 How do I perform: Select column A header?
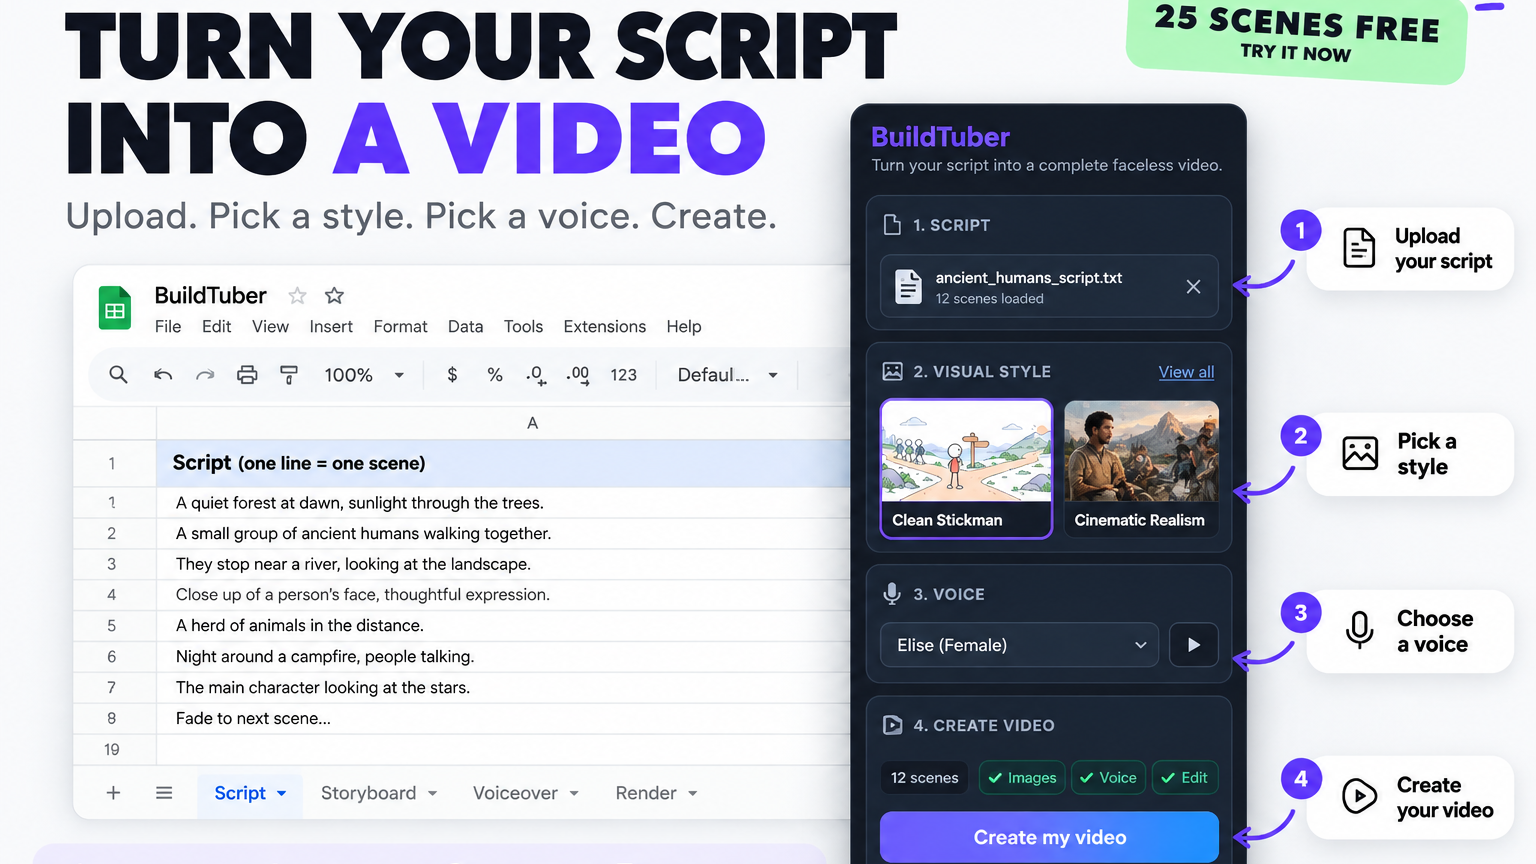[532, 423]
